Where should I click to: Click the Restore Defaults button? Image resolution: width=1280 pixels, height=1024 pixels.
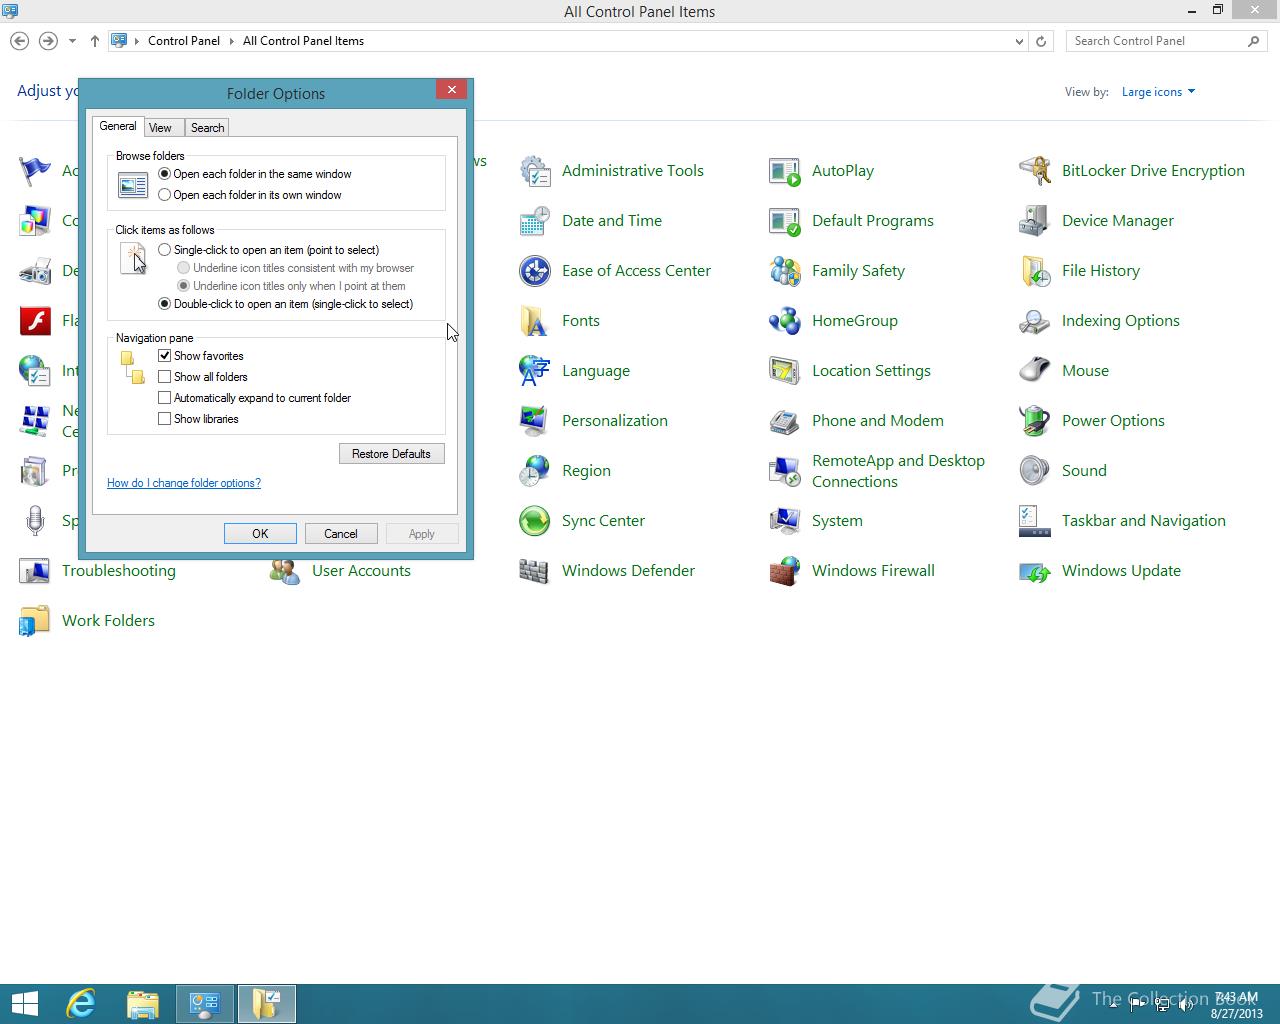391,454
